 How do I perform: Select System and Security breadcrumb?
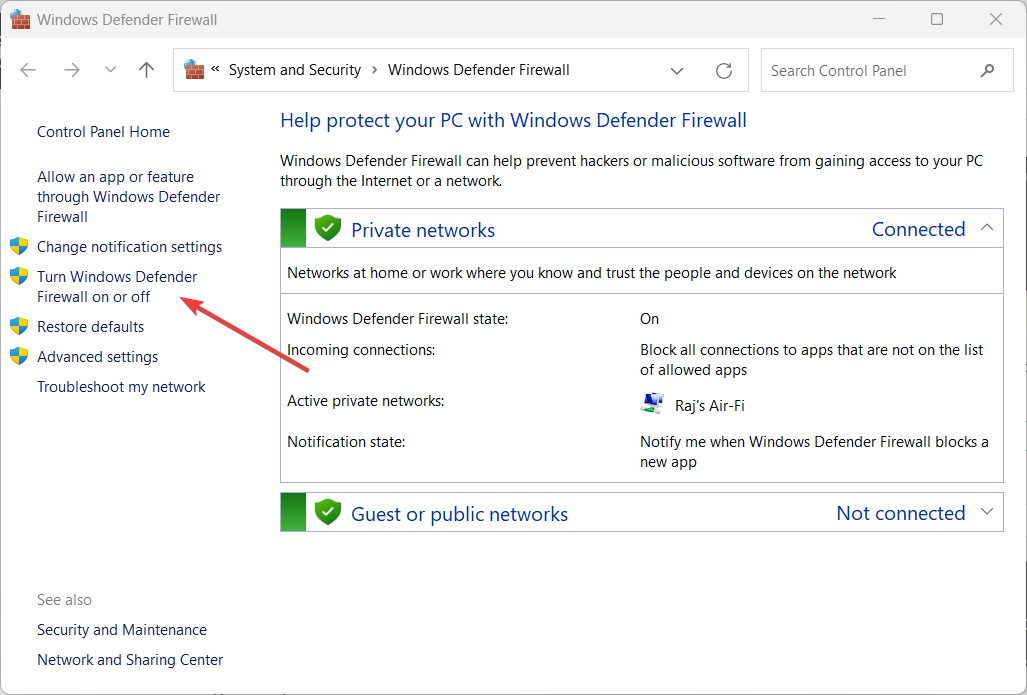[295, 70]
